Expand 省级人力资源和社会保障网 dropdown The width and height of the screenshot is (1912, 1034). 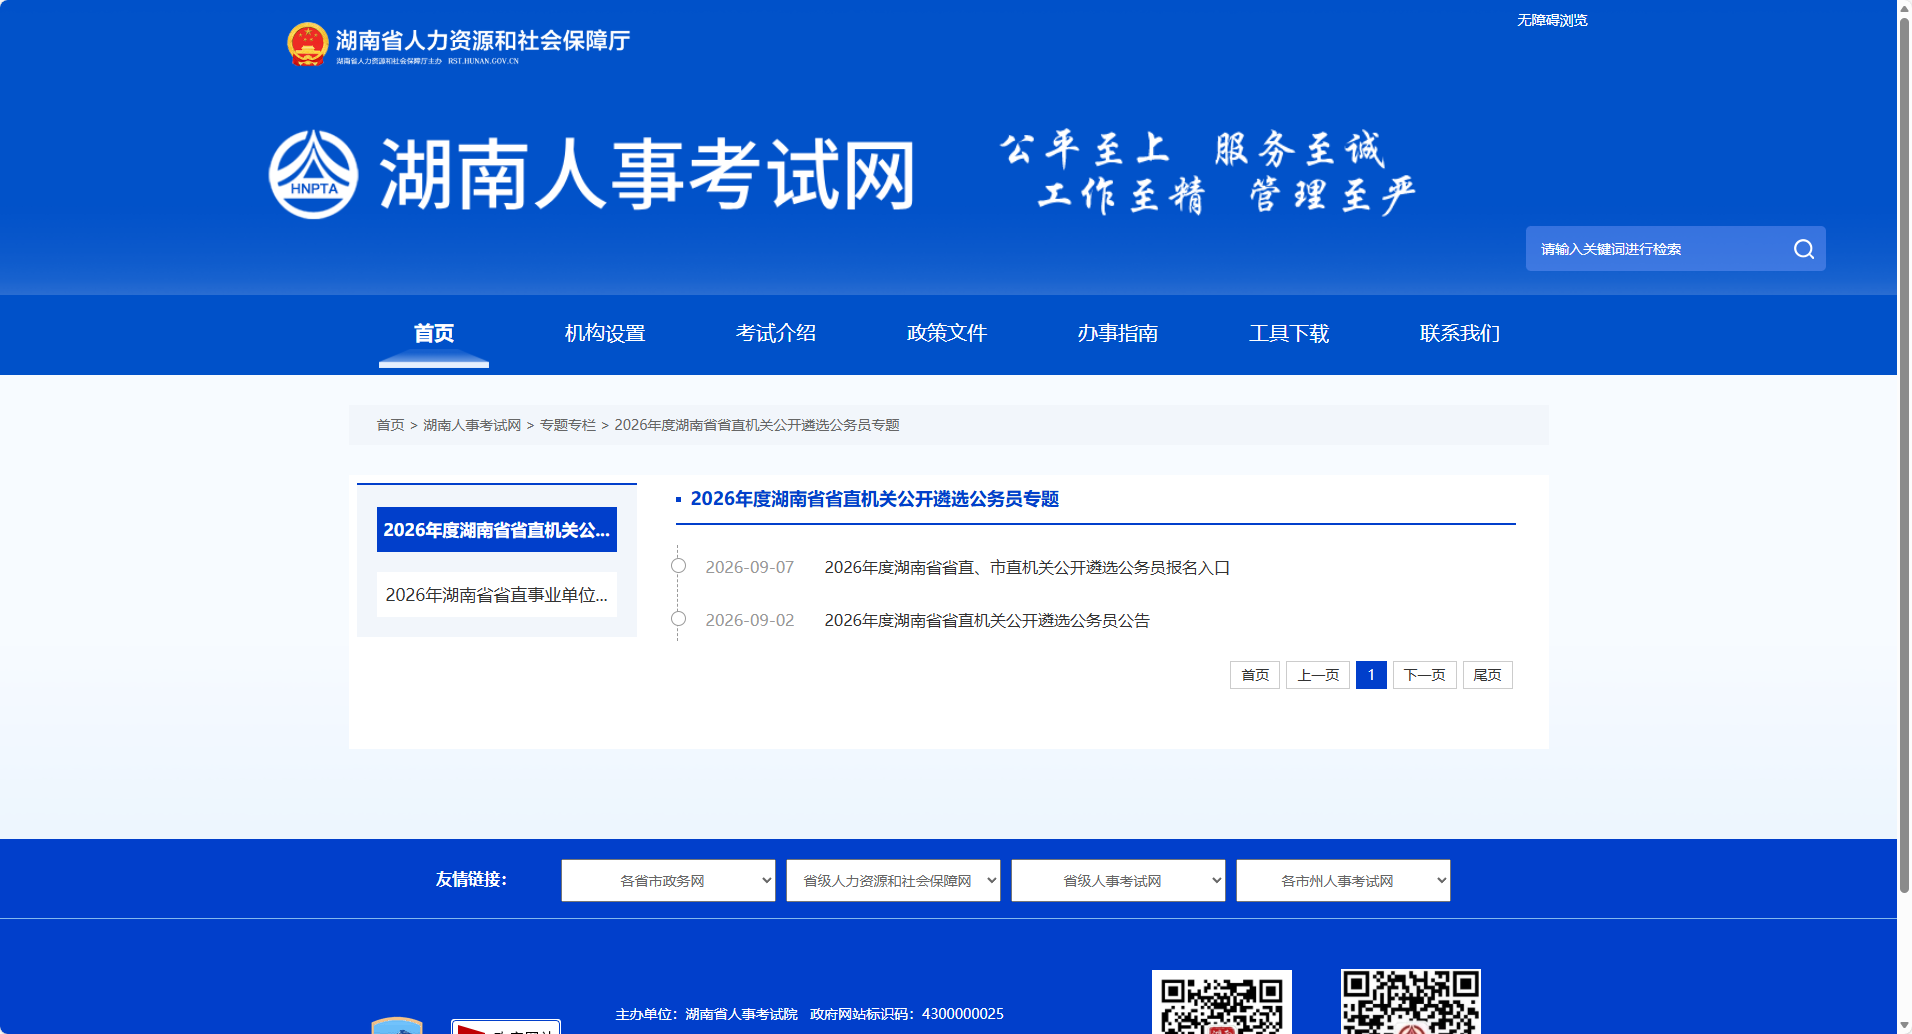coord(893,881)
